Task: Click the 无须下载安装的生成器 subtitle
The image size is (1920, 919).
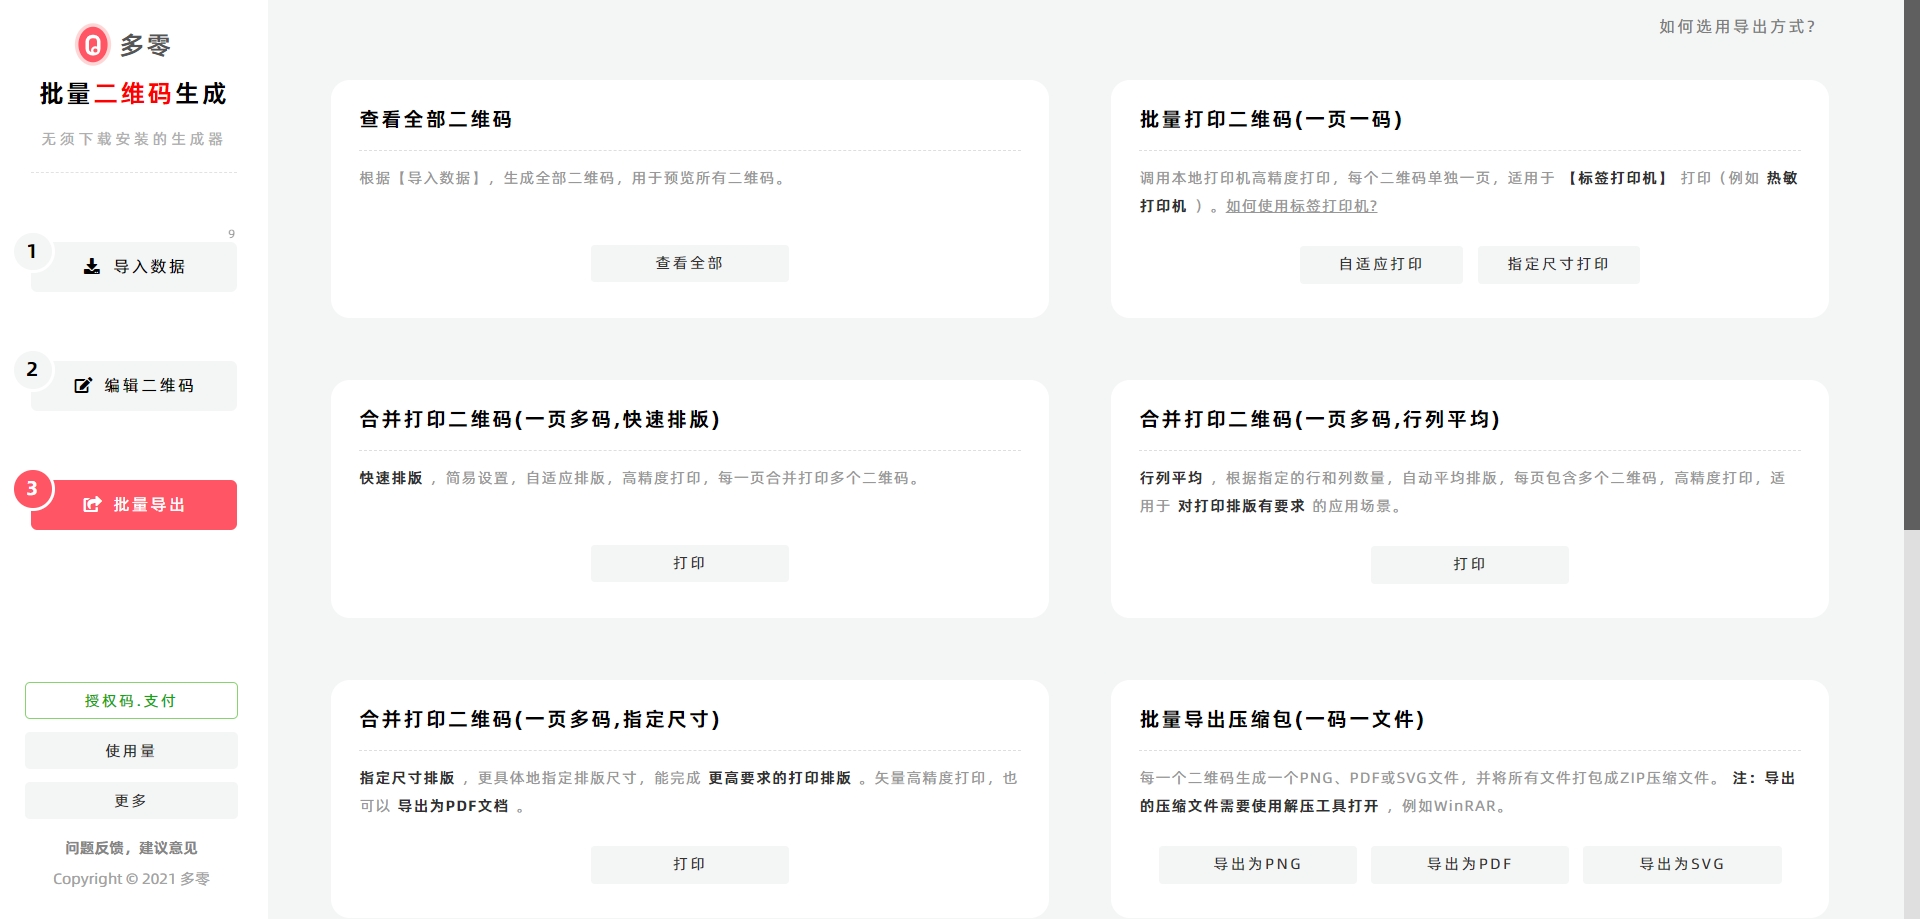Action: (x=132, y=139)
